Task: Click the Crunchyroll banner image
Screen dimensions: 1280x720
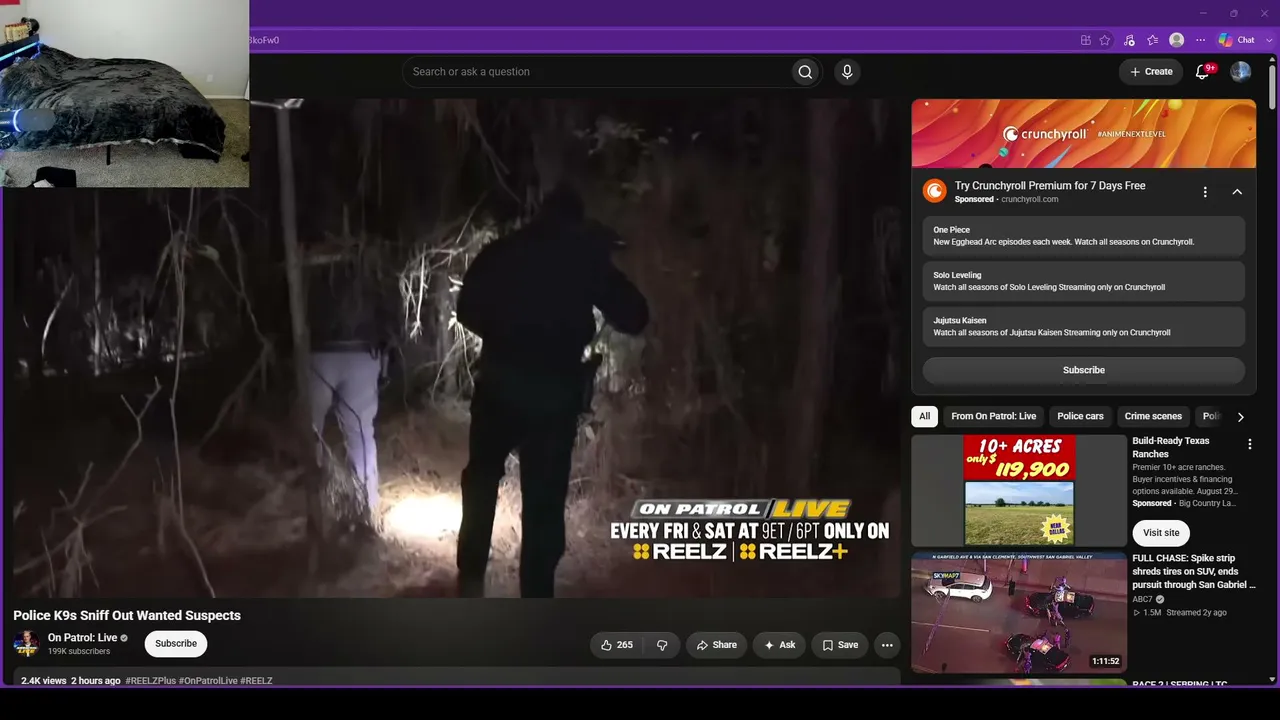Action: [1084, 133]
